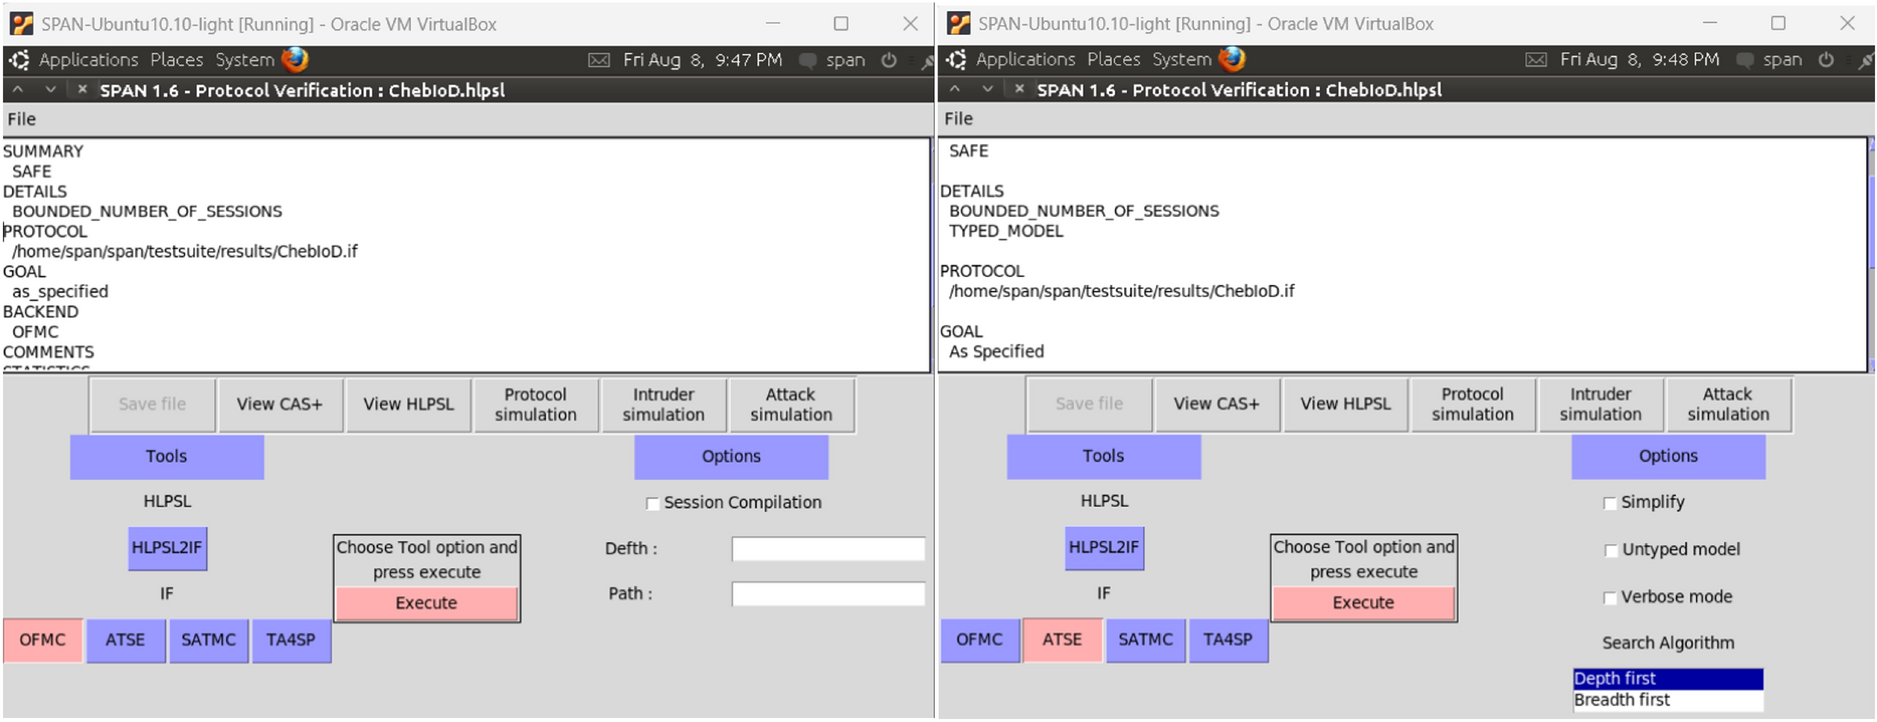The width and height of the screenshot is (1877, 722).
Task: Open the File menu in the left SPAN window
Action: [21, 119]
